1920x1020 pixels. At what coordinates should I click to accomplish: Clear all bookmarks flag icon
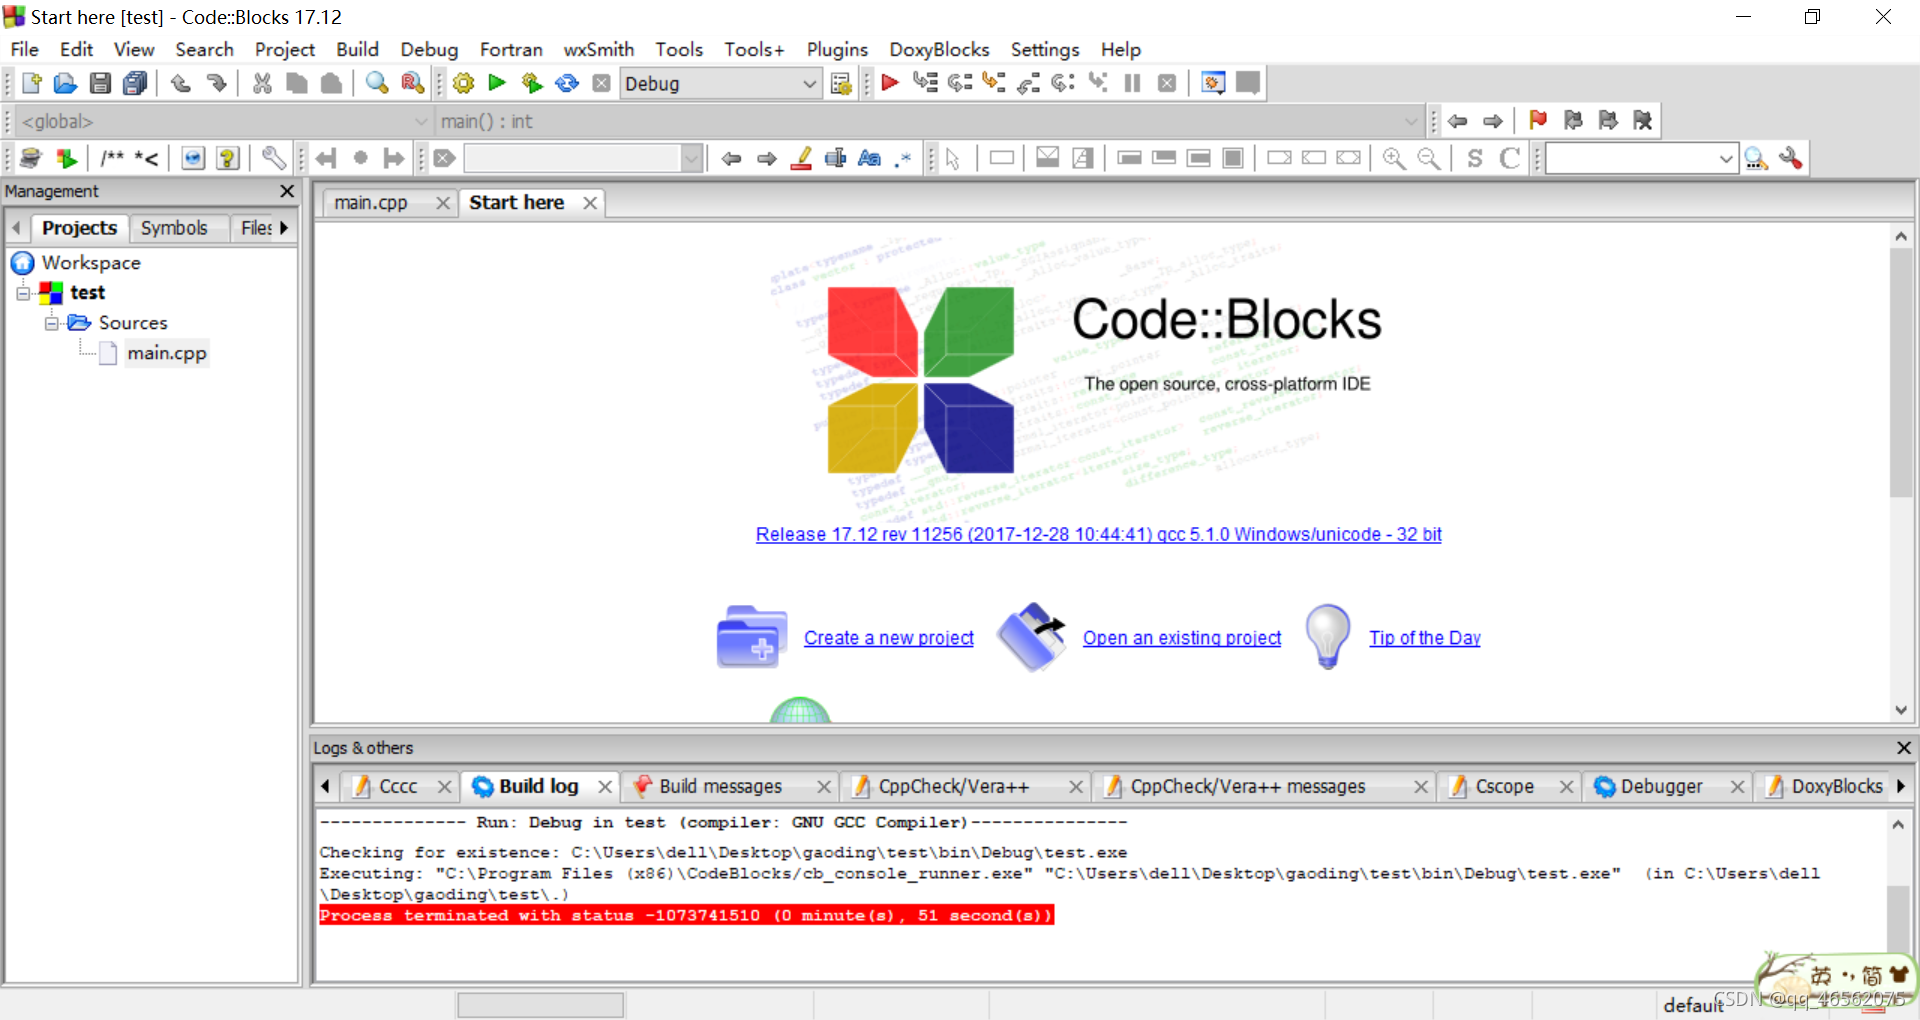[x=1643, y=121]
